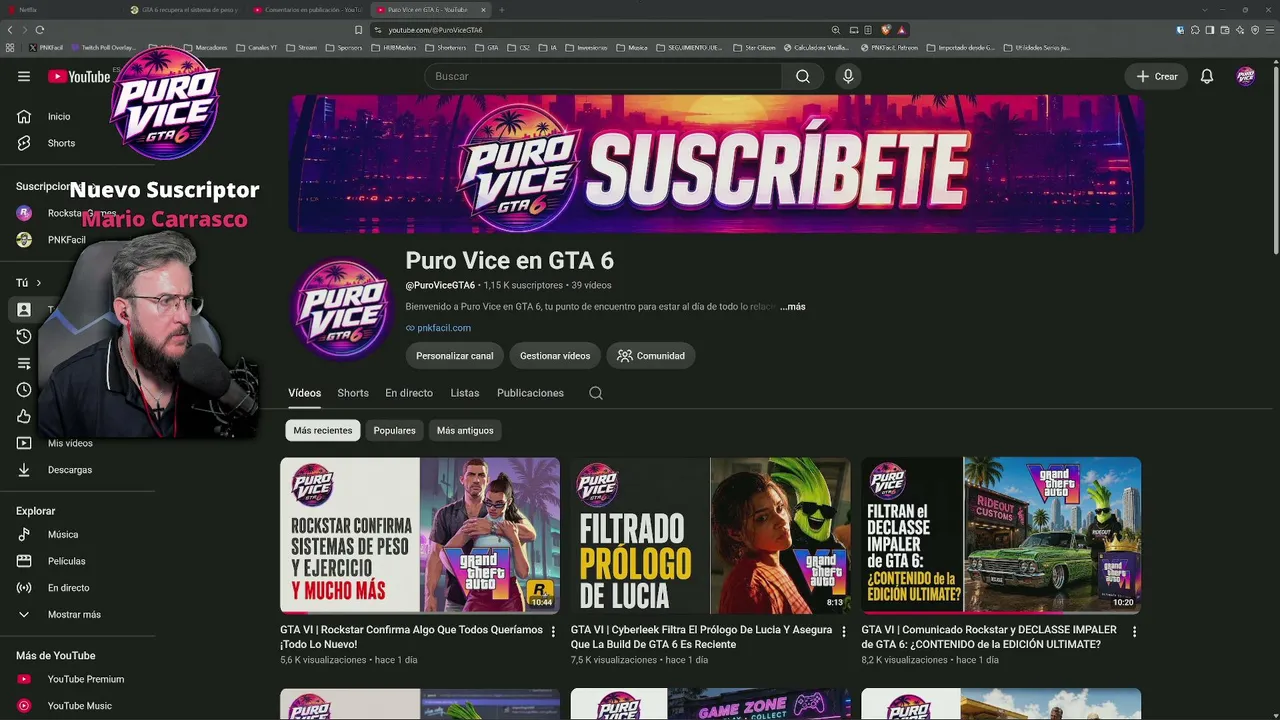Image resolution: width=1280 pixels, height=720 pixels.
Task: Open the watch later clock icon
Action: pos(24,390)
